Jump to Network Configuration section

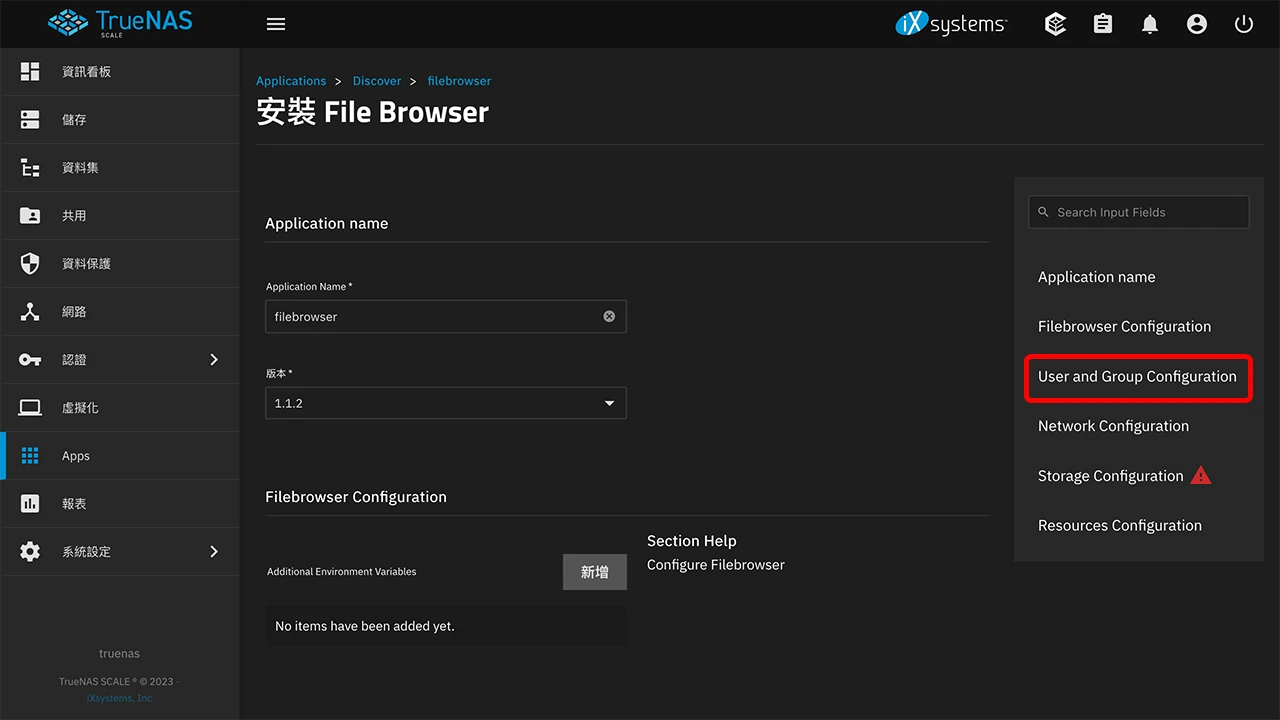[x=1113, y=426]
